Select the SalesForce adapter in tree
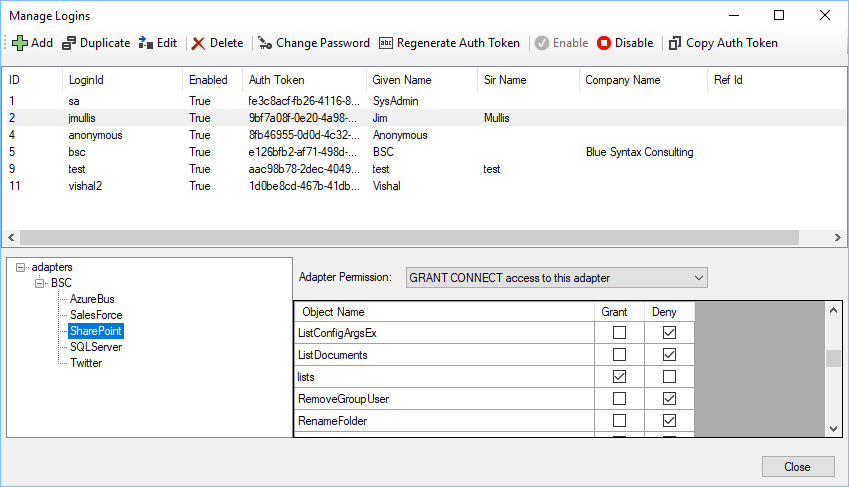The height and width of the screenshot is (487, 849). pos(96,315)
